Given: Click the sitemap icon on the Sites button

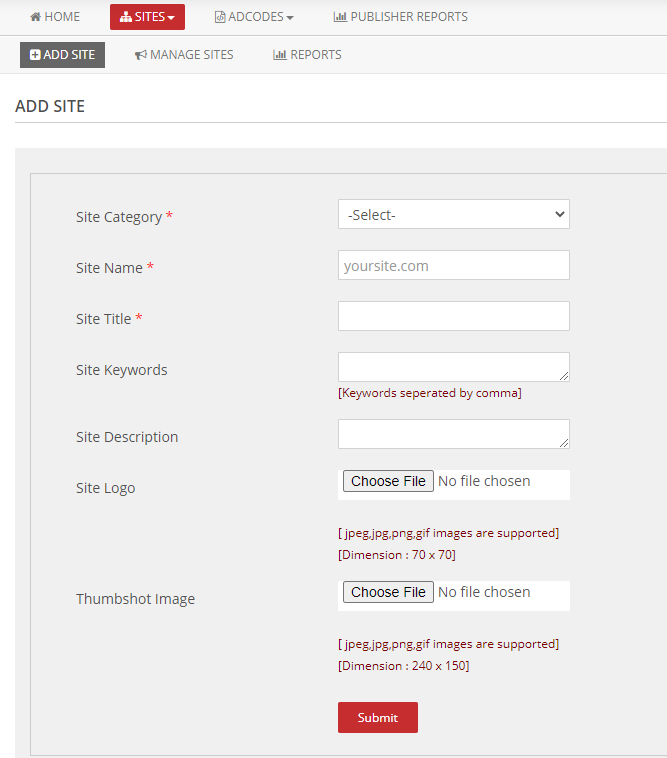Looking at the screenshot, I should pyautogui.click(x=126, y=17).
